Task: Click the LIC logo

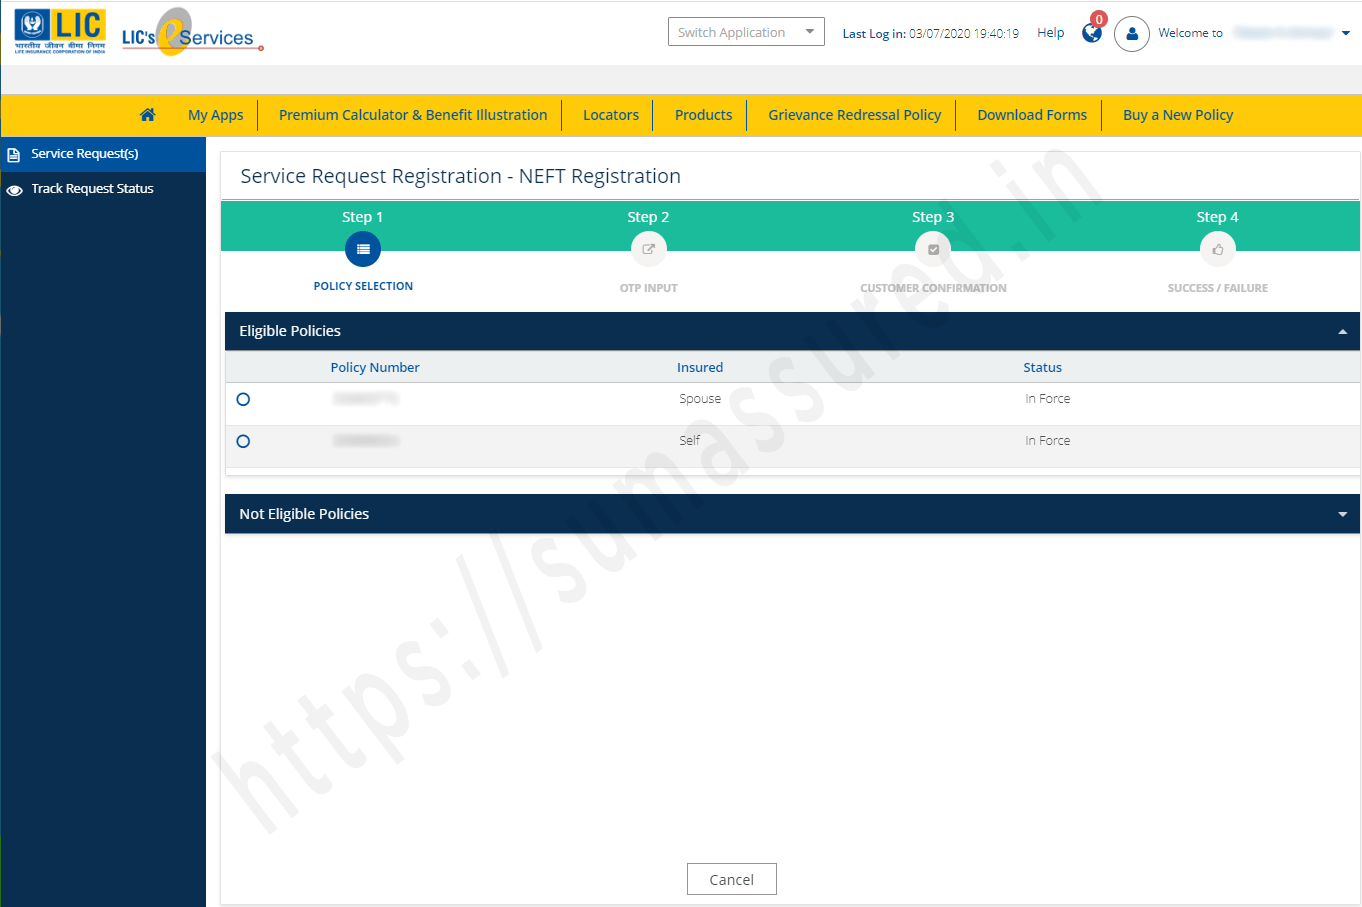Action: 59,30
